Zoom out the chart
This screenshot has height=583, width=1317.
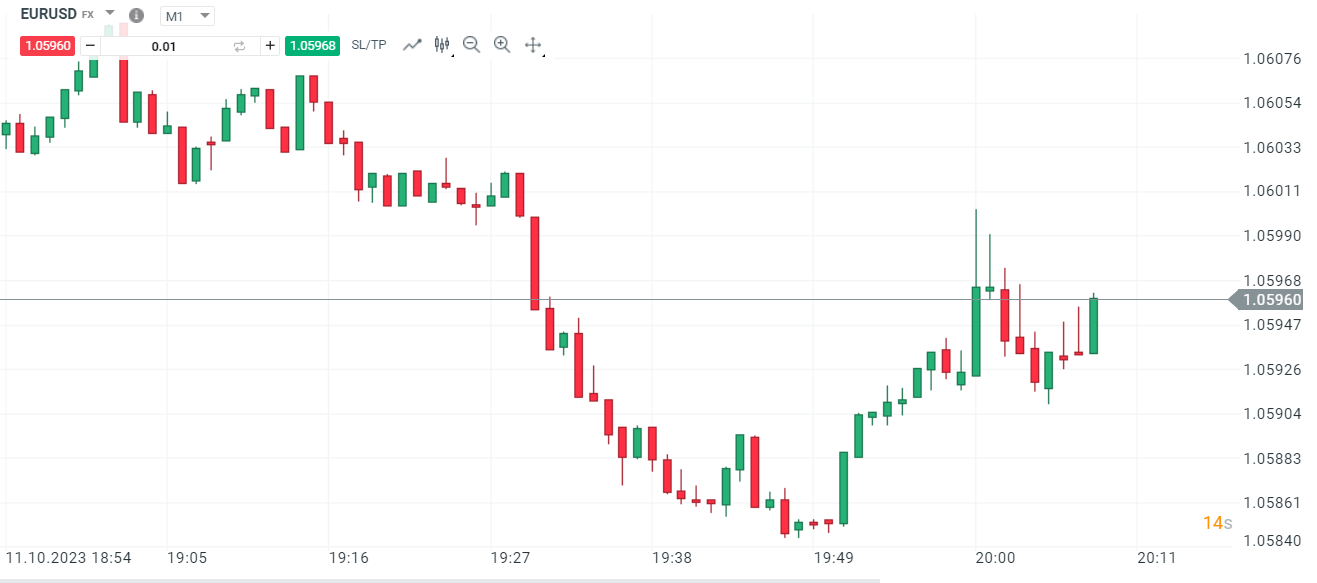(x=472, y=45)
